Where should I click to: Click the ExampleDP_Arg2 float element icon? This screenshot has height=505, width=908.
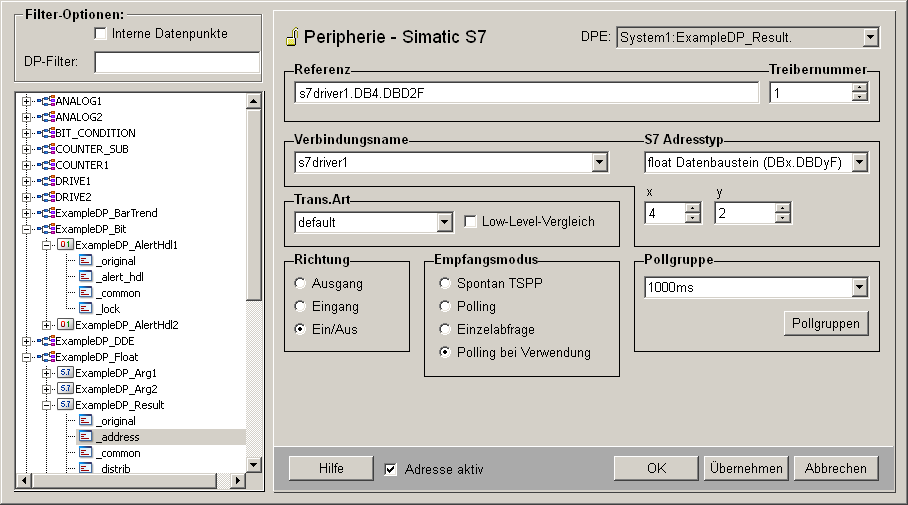click(66, 389)
